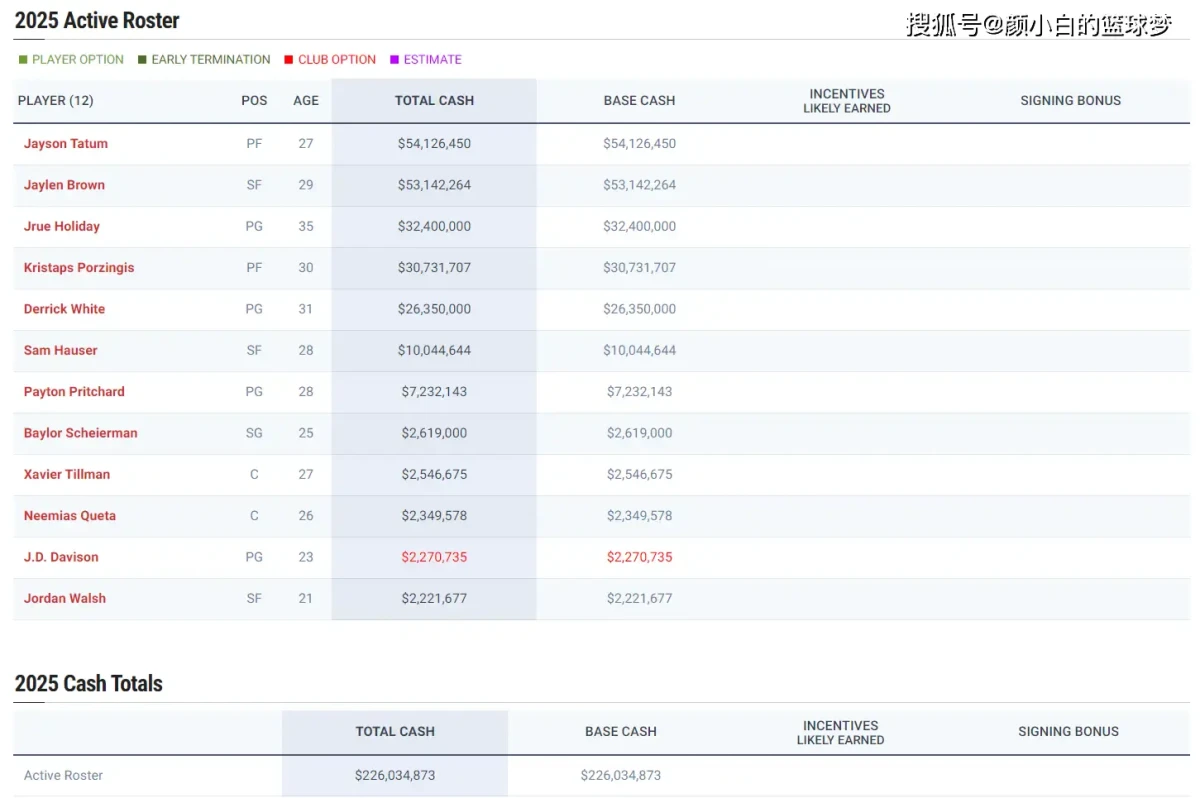Click Payton Pritchard's name
This screenshot has width=1200, height=798.
[74, 392]
